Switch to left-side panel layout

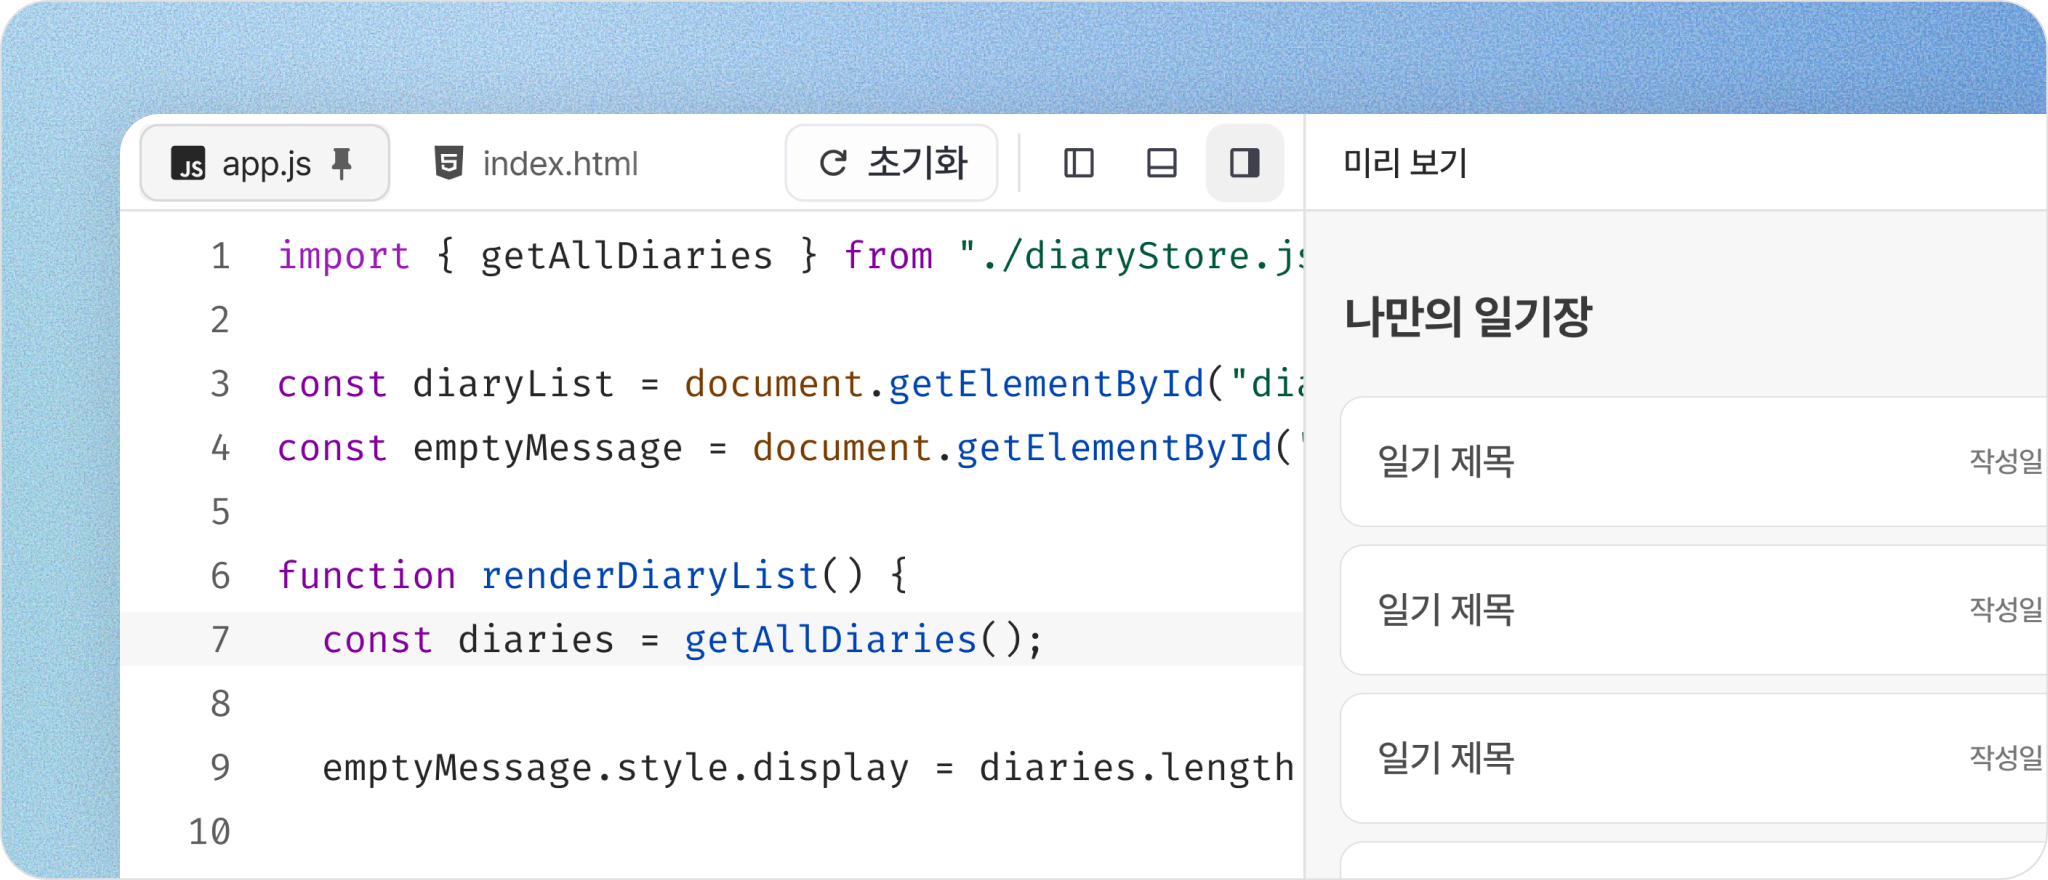pos(1079,163)
